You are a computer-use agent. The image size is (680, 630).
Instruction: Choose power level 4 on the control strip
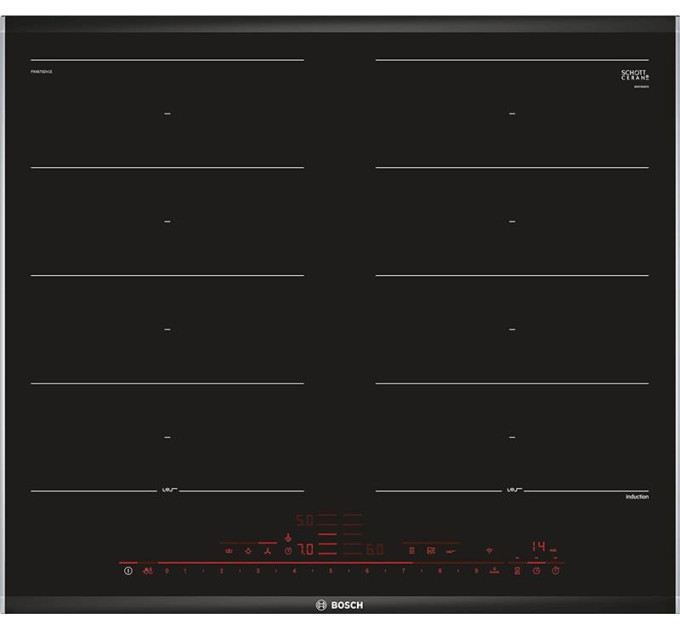click(294, 571)
